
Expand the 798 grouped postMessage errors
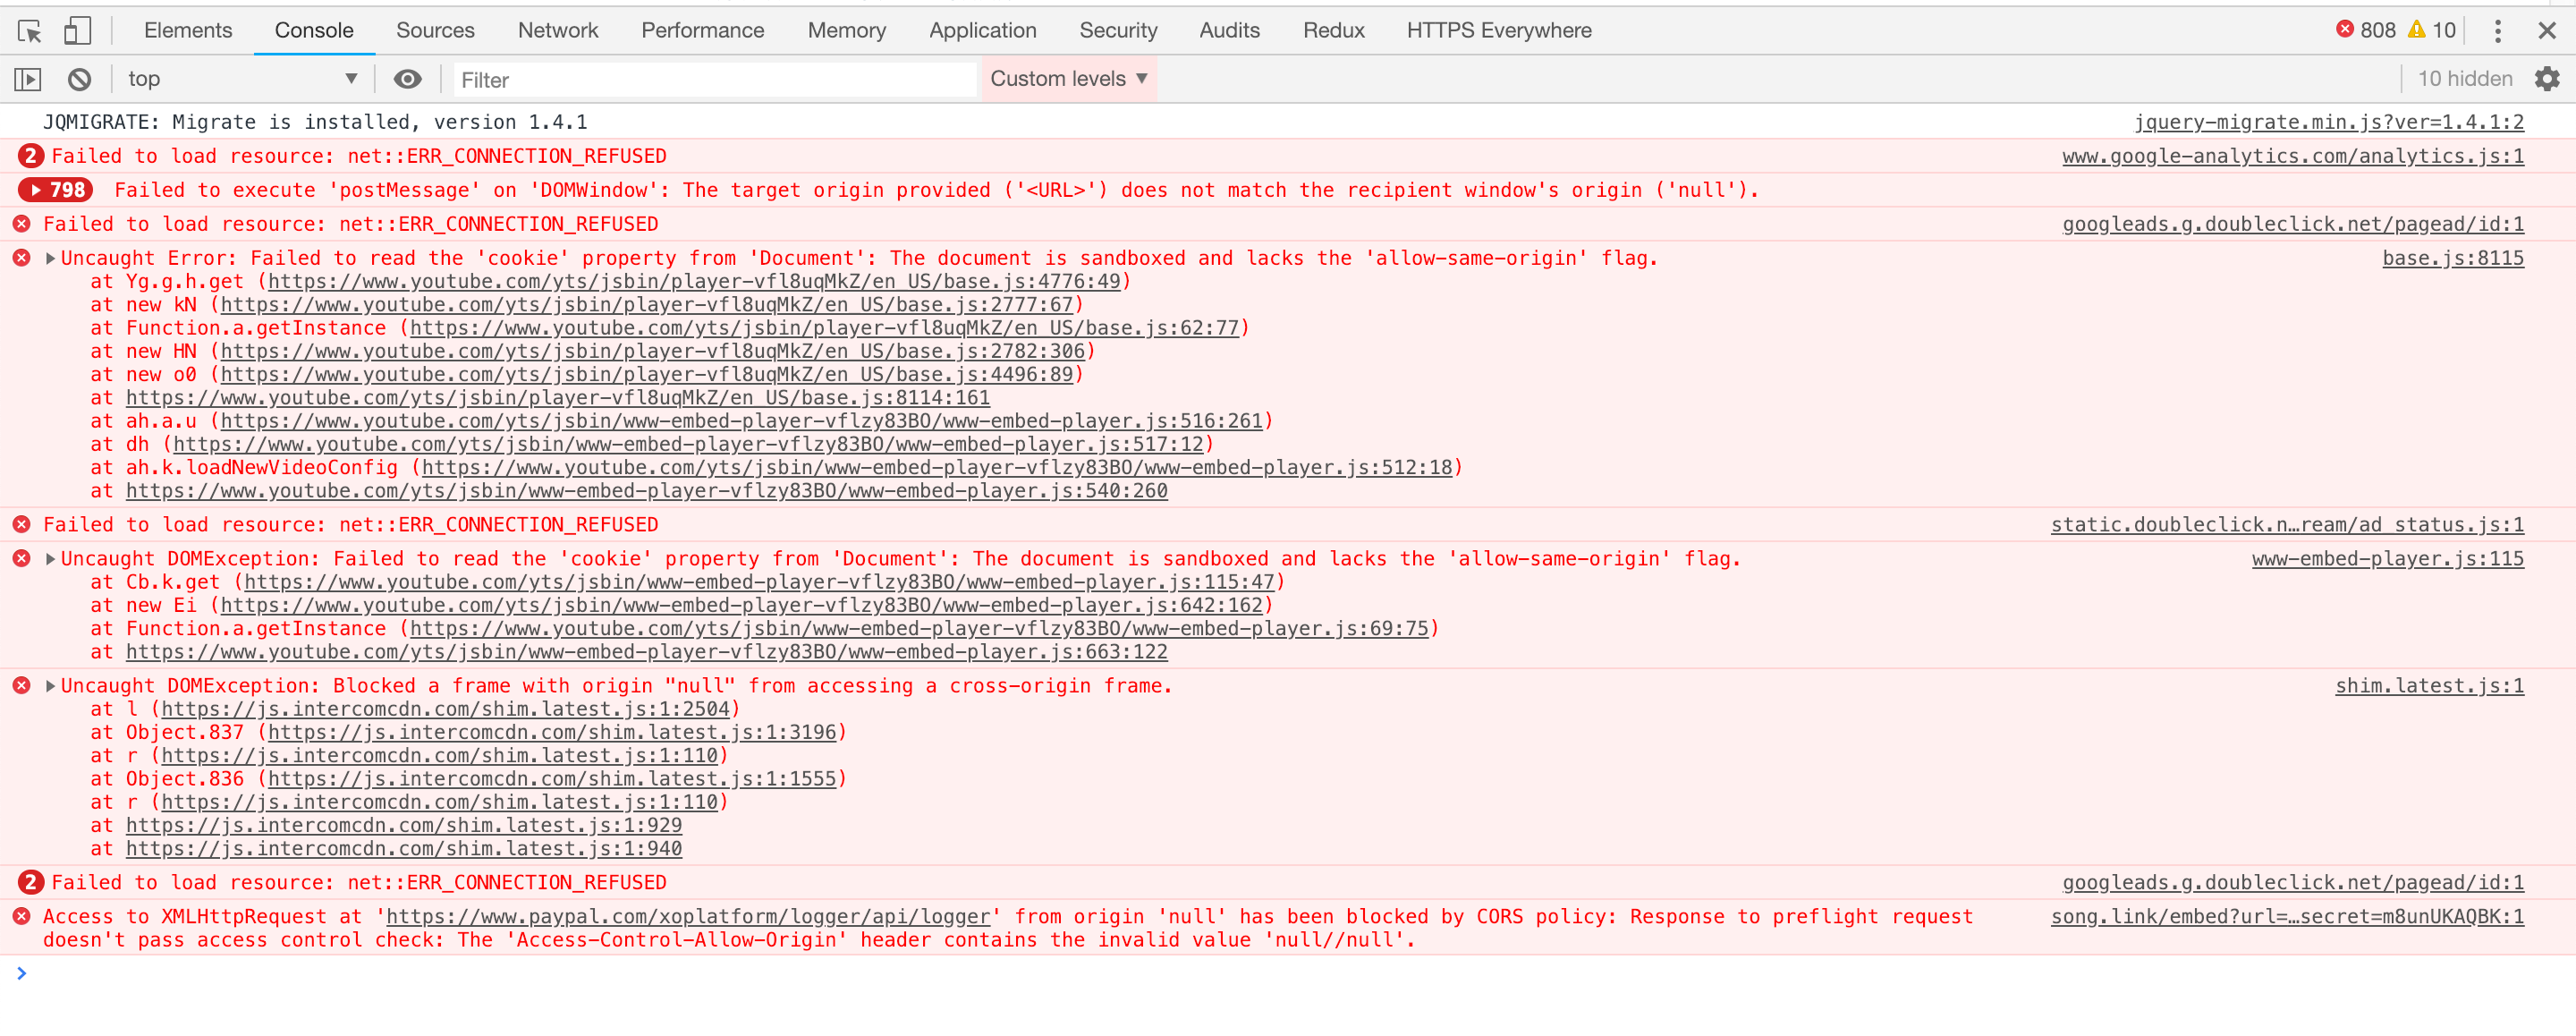(56, 190)
